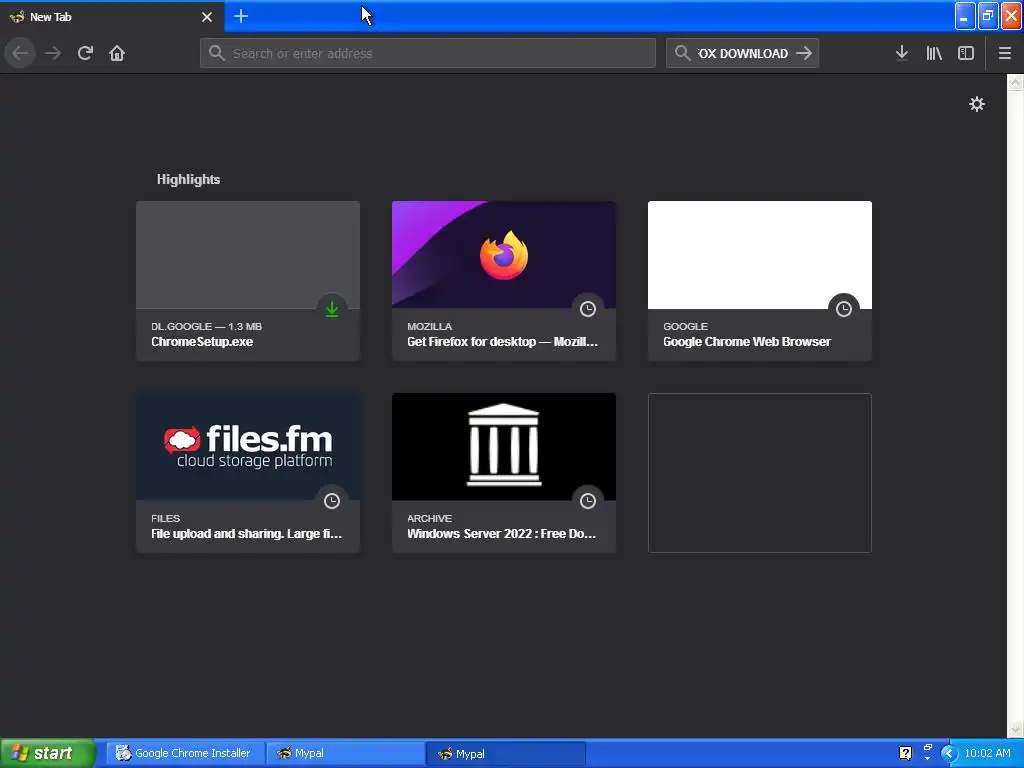Click the Google Chrome Web Browser title
The image size is (1024, 768).
tap(747, 342)
